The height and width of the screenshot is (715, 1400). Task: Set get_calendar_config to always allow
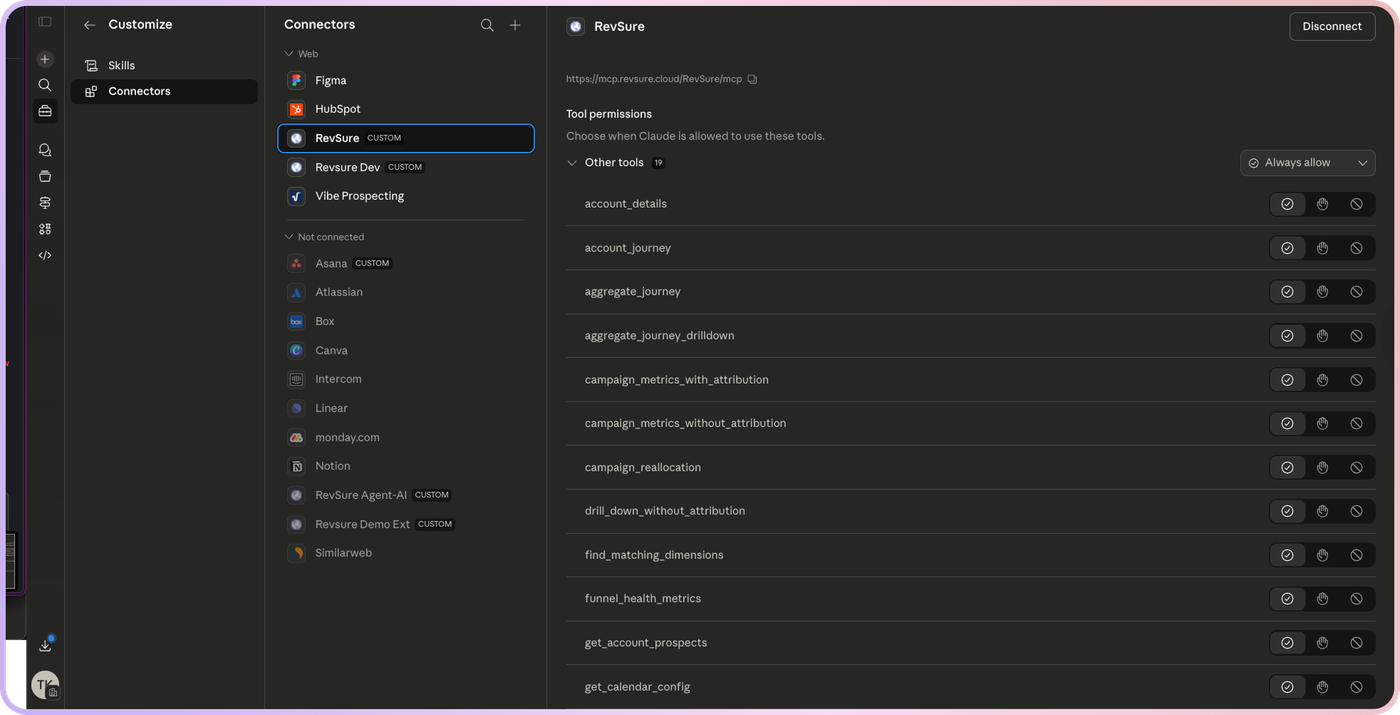click(1287, 687)
